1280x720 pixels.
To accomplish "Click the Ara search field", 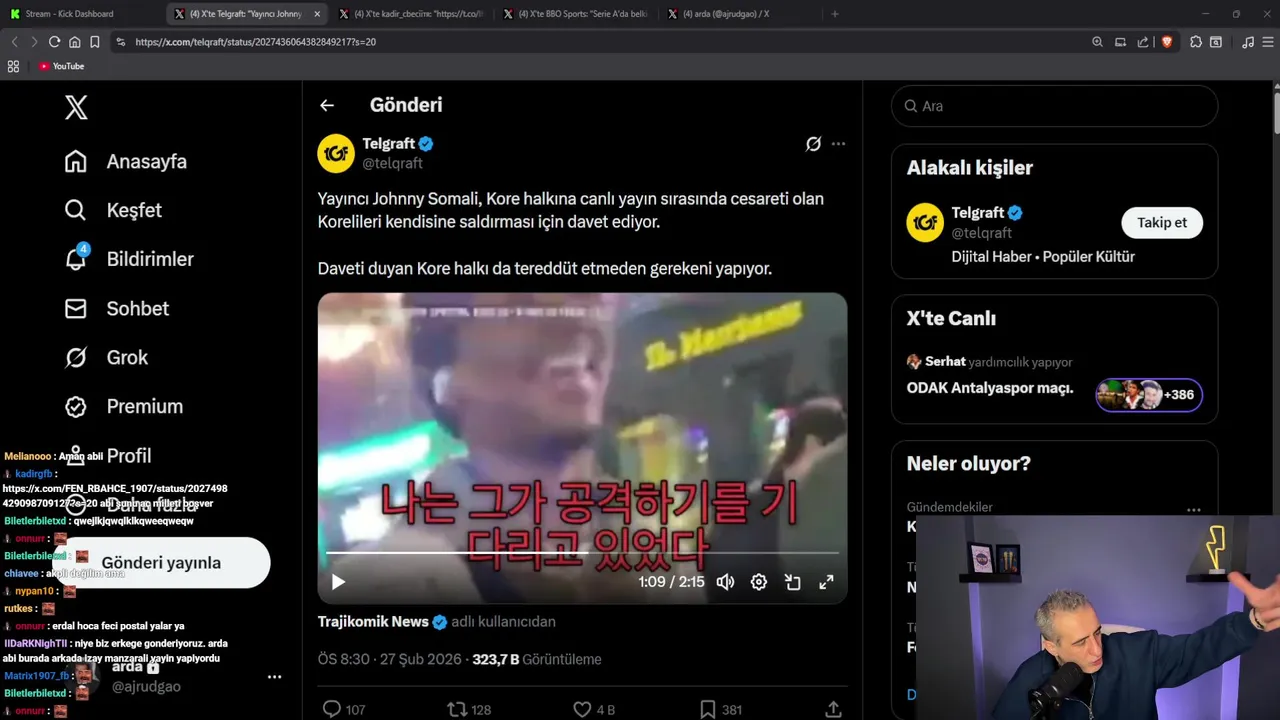I will (x=1054, y=106).
